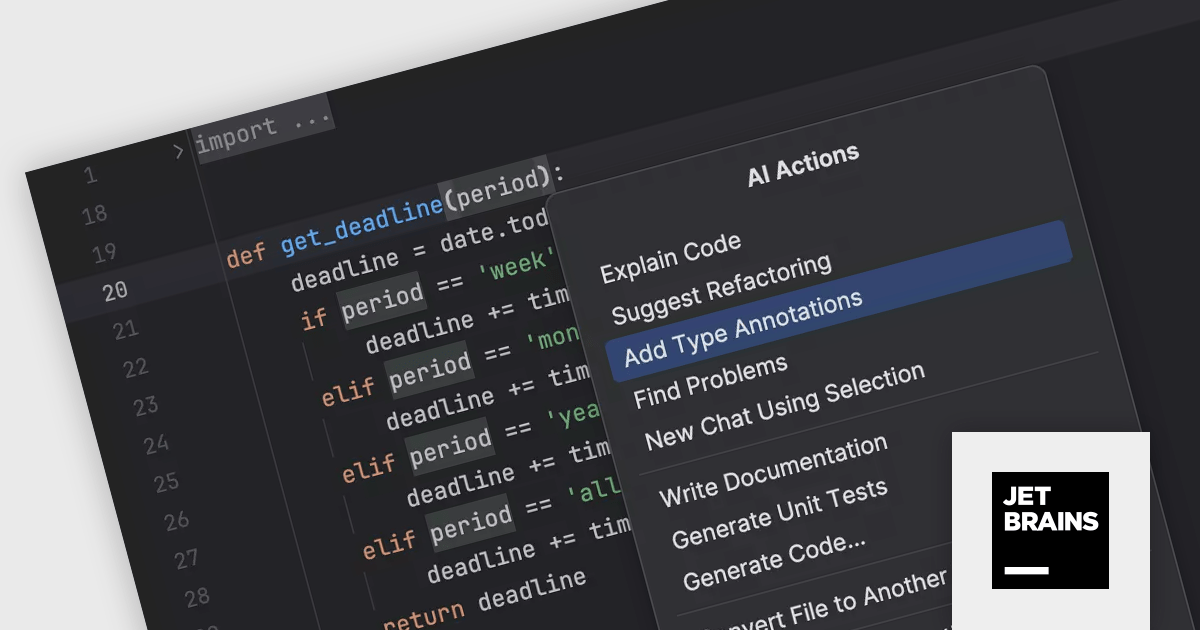Screen dimensions: 1200x630
Task: Click line number 26 in gutter
Action: (177, 521)
